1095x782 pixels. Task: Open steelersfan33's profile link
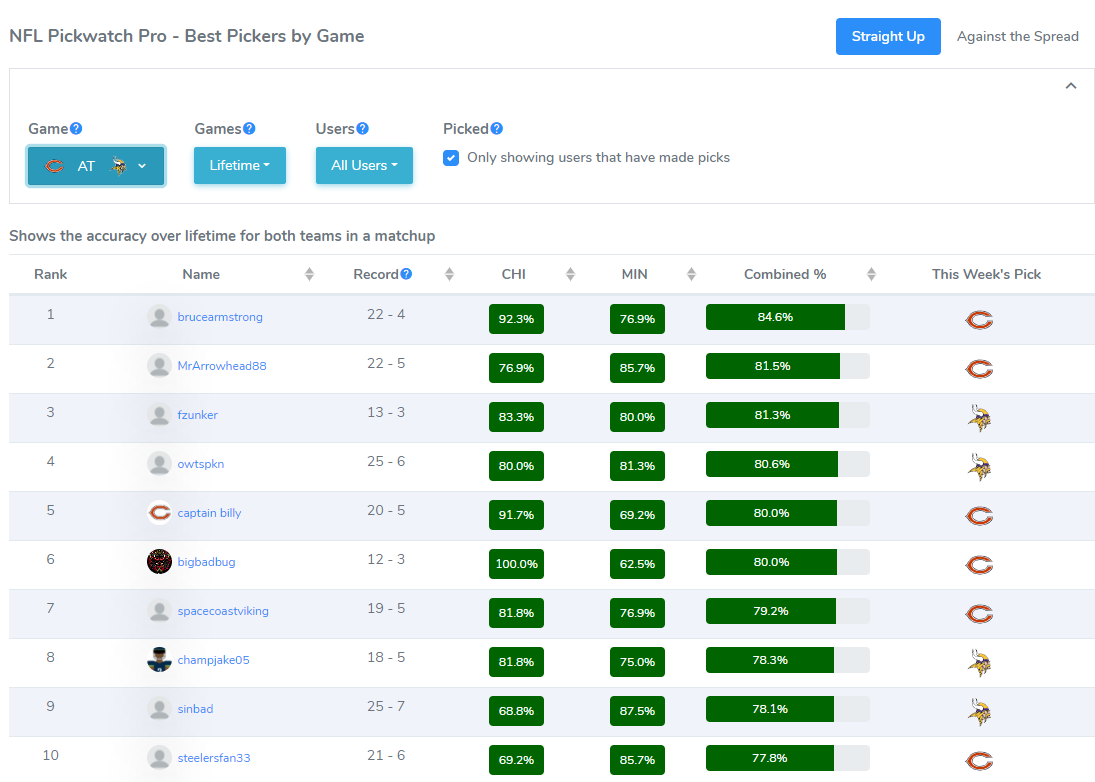[x=214, y=758]
